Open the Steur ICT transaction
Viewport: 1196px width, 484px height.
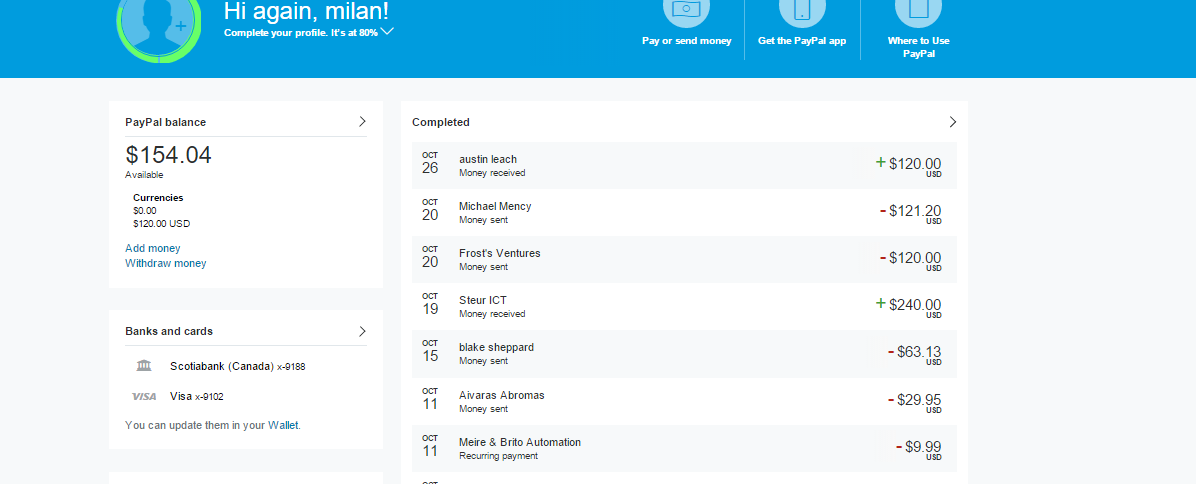click(684, 306)
